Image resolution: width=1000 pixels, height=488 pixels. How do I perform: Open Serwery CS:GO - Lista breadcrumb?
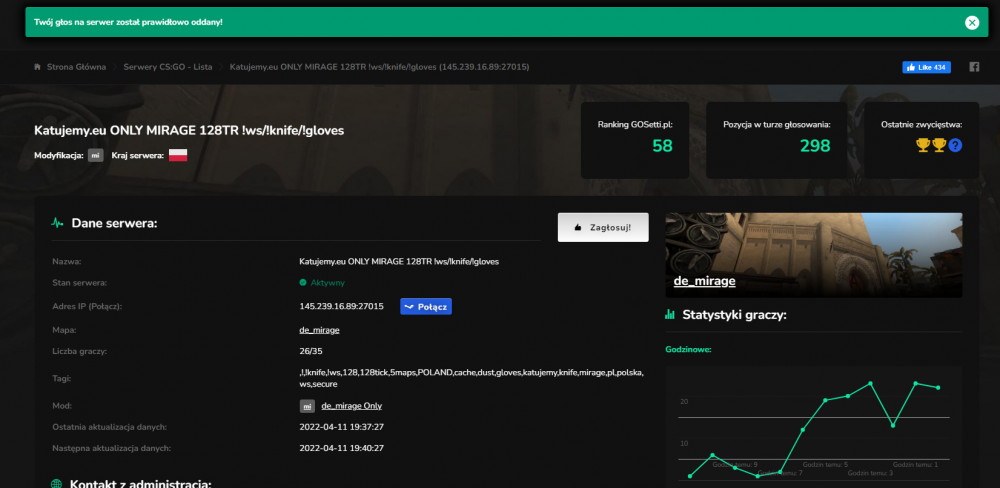pyautogui.click(x=168, y=67)
